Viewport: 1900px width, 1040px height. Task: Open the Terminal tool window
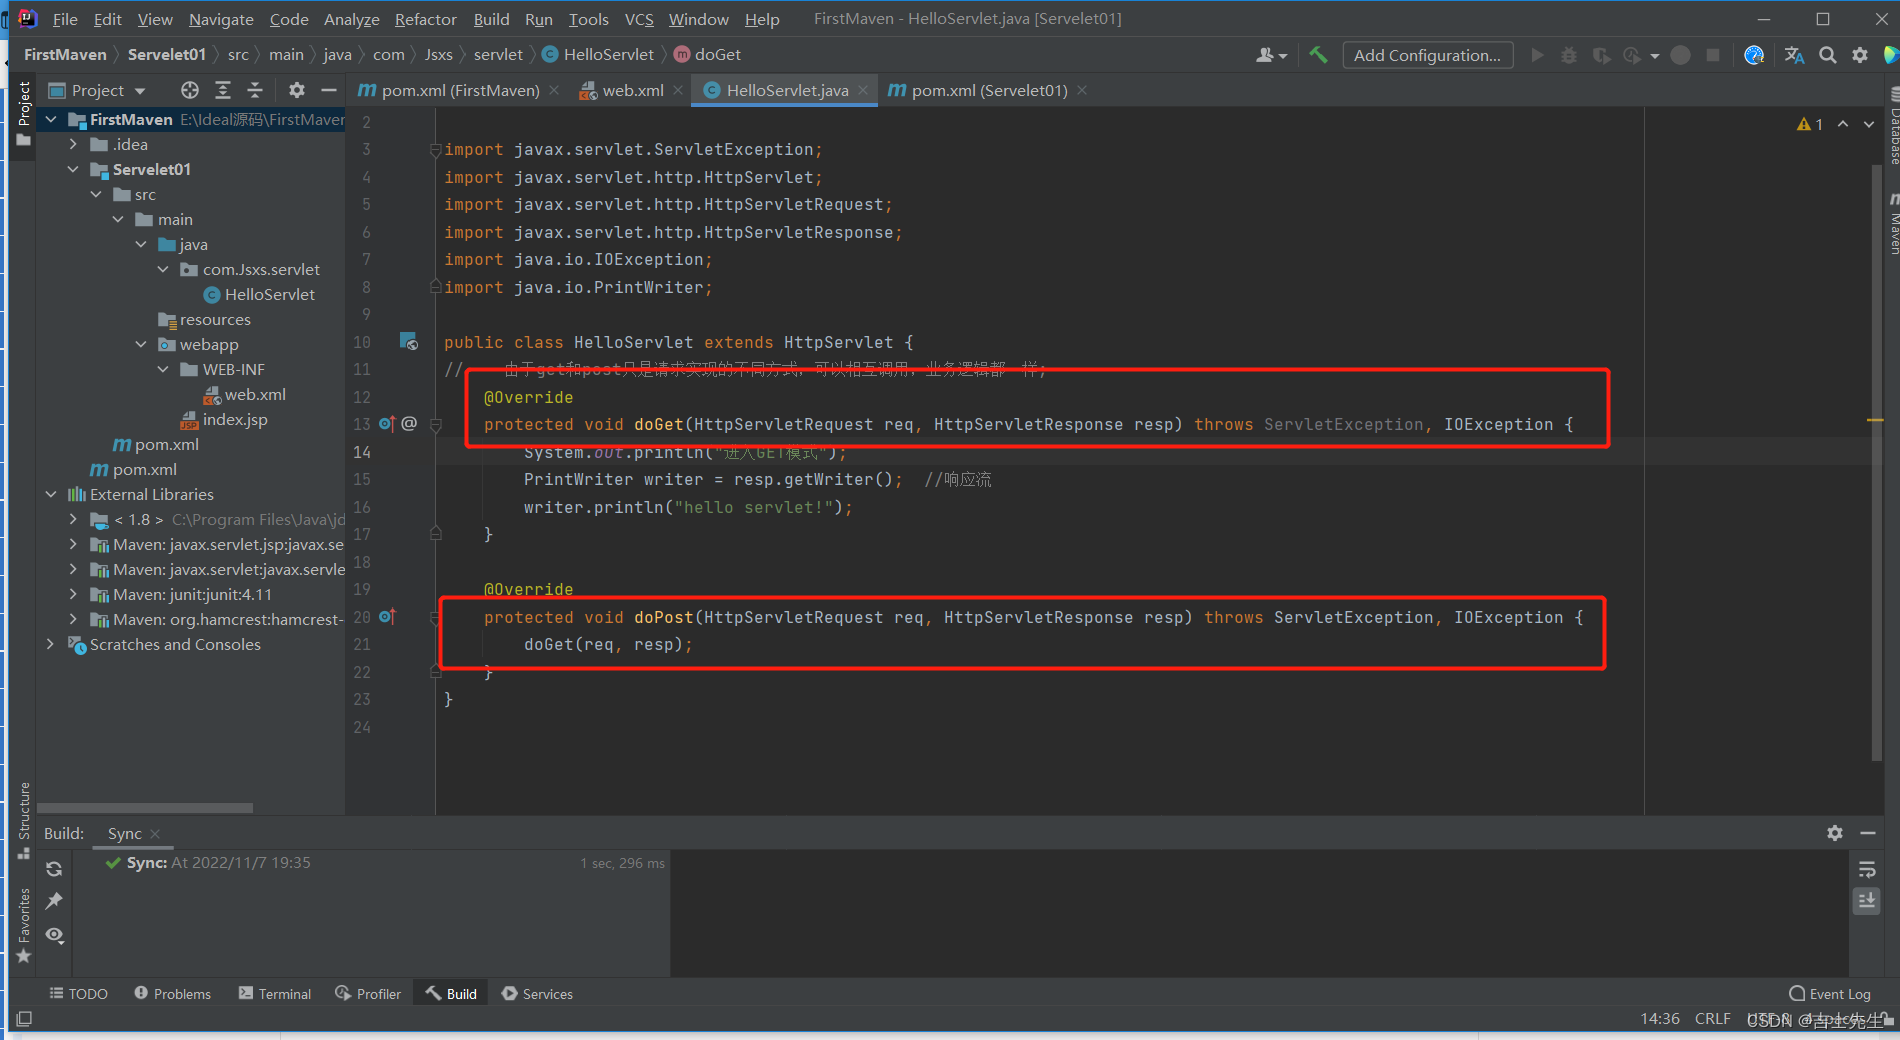[x=275, y=993]
